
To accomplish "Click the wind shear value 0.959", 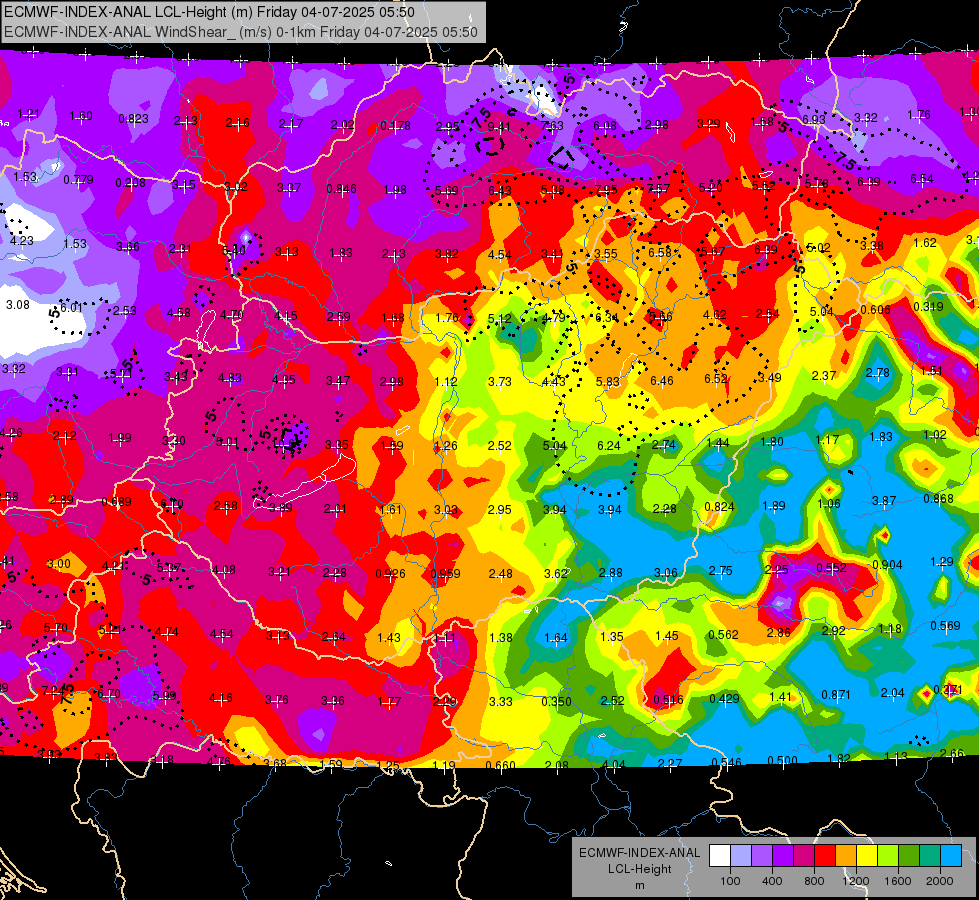I will pyautogui.click(x=445, y=573).
